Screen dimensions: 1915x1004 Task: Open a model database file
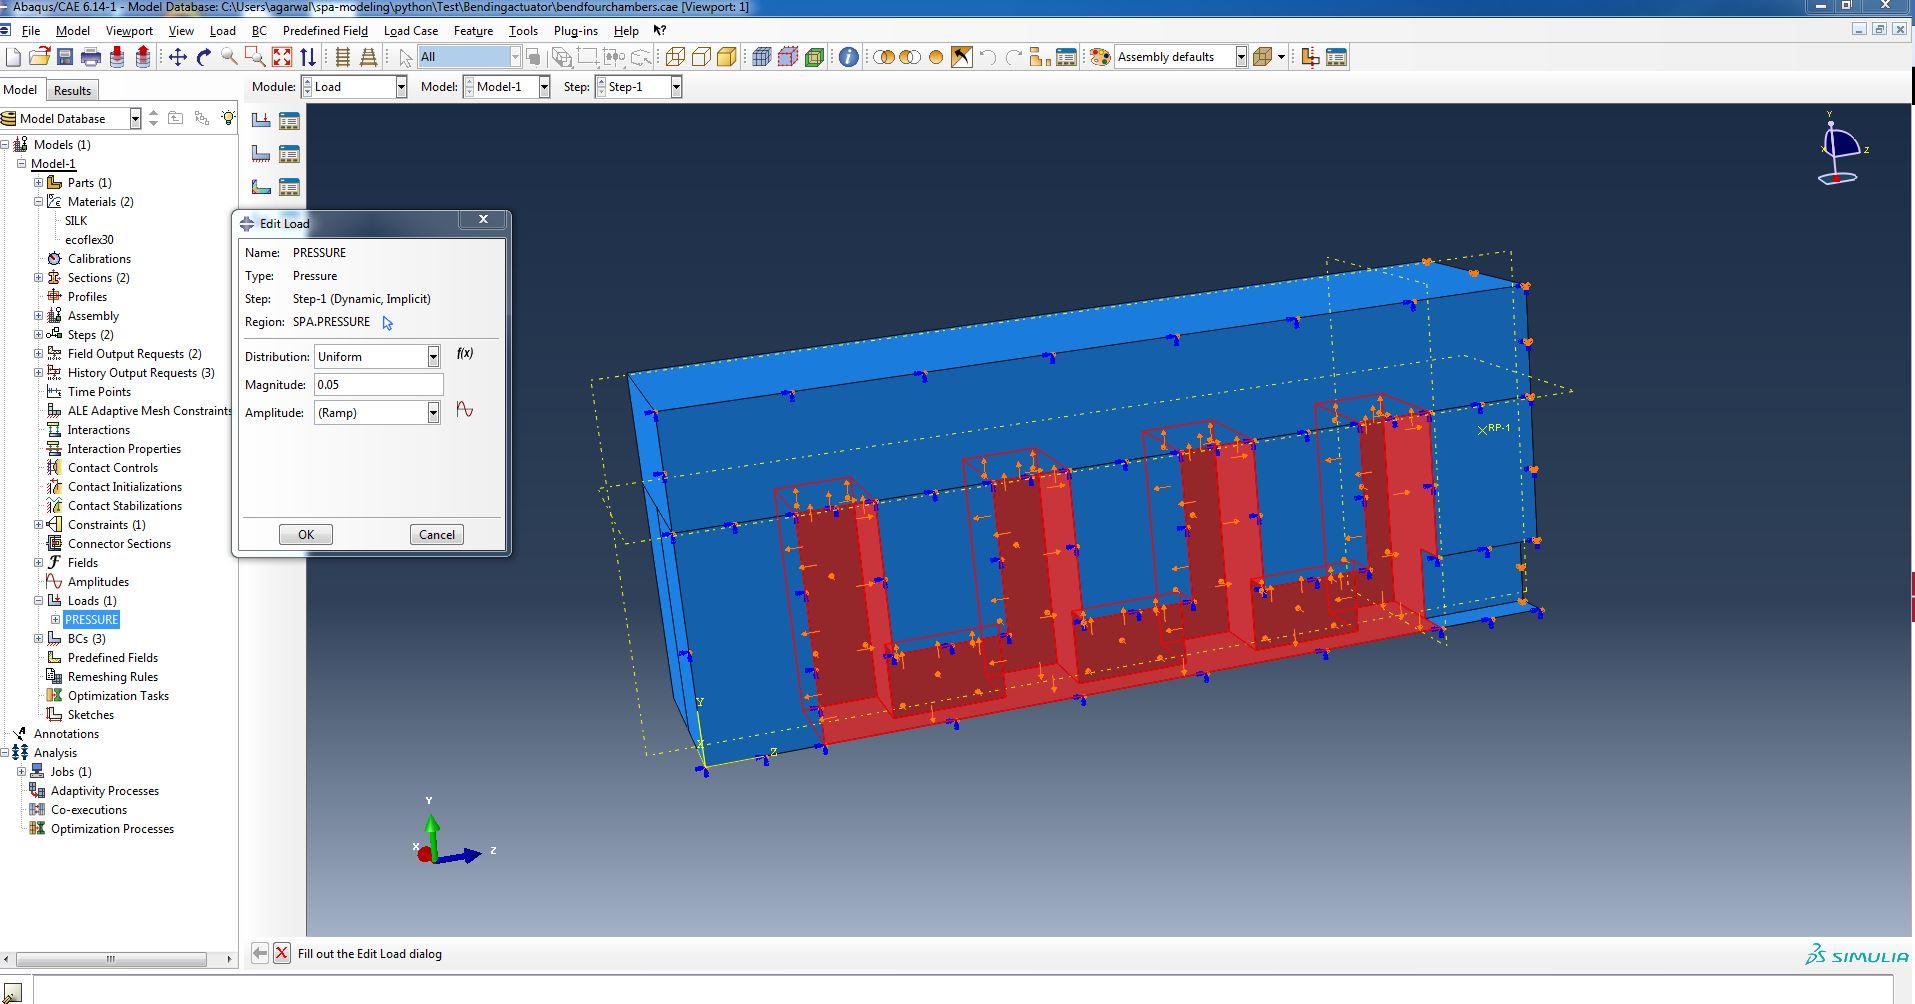(x=39, y=57)
